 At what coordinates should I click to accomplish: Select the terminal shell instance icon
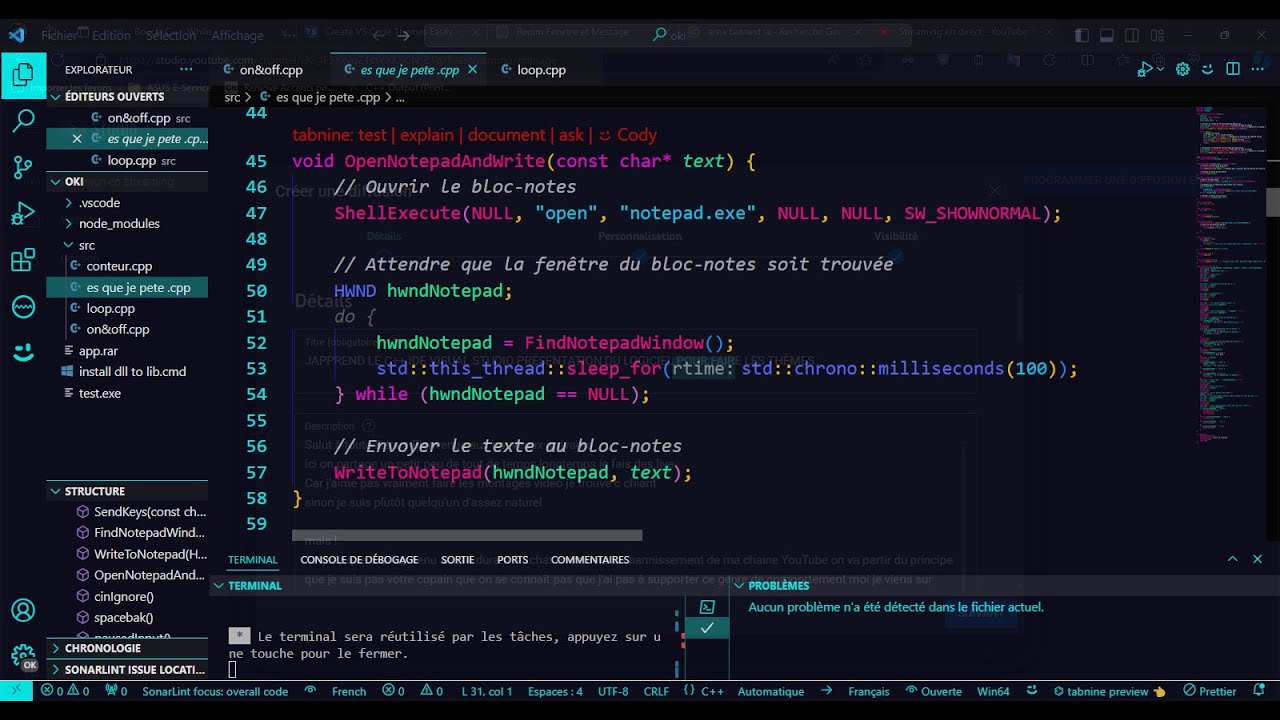pyautogui.click(x=707, y=607)
